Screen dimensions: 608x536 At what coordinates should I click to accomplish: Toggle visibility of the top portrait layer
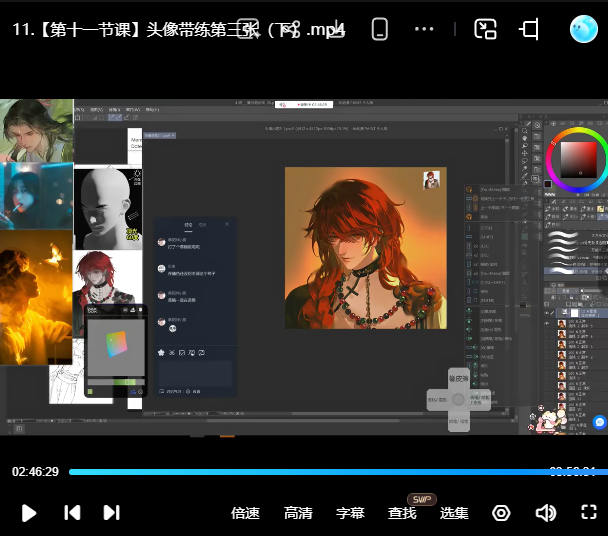[548, 323]
